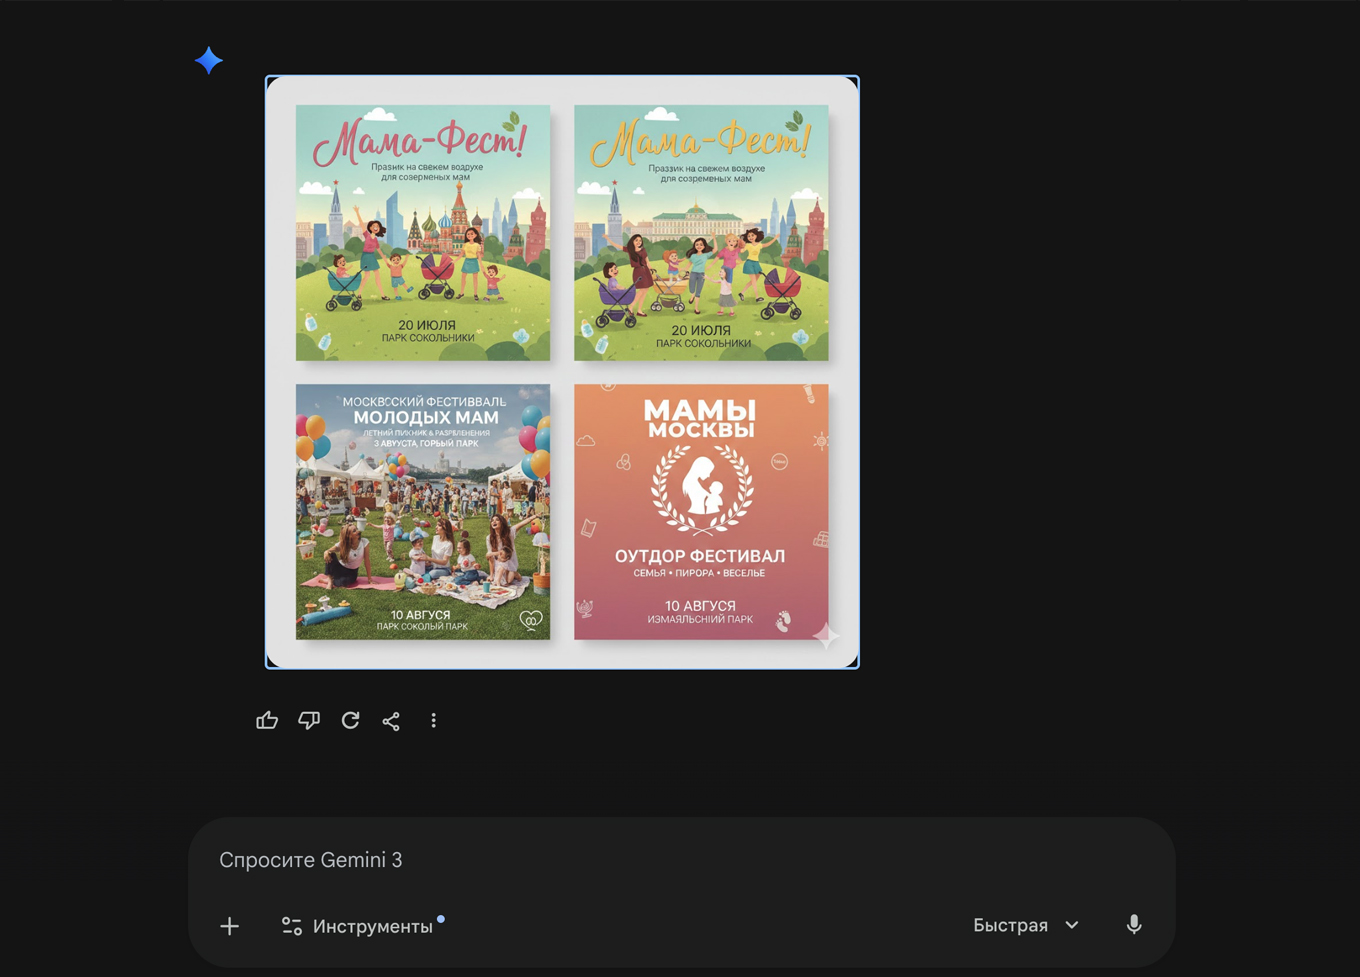Expand the chevron next to Быстрая
This screenshot has height=977, width=1360.
pos(1072,925)
